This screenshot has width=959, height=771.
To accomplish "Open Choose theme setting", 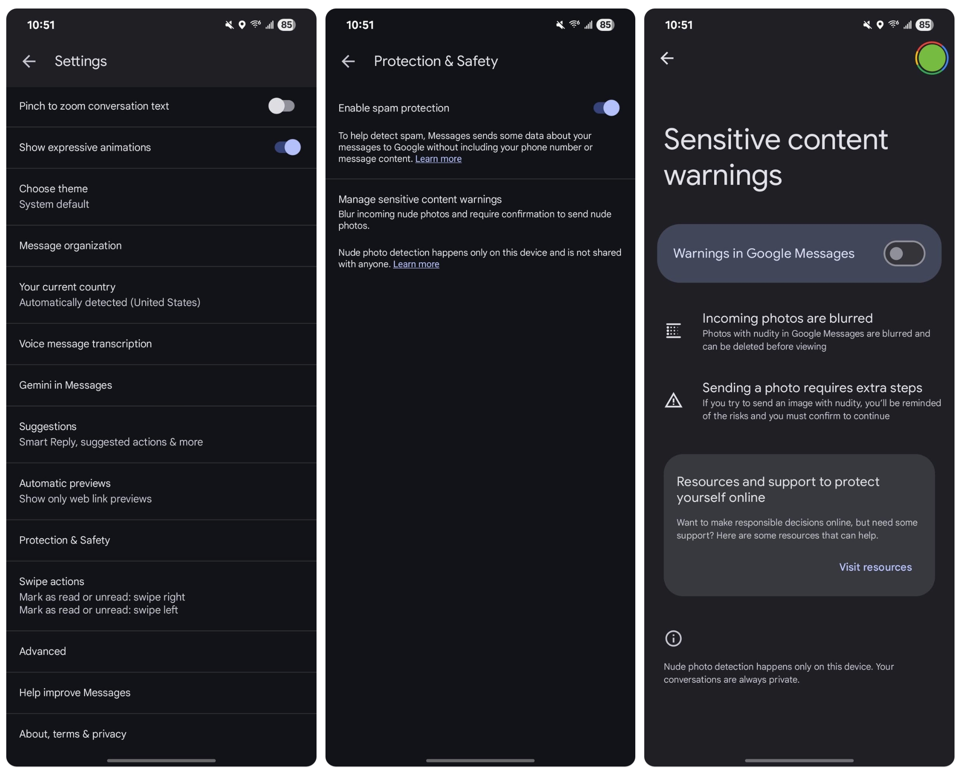I will click(x=161, y=197).
